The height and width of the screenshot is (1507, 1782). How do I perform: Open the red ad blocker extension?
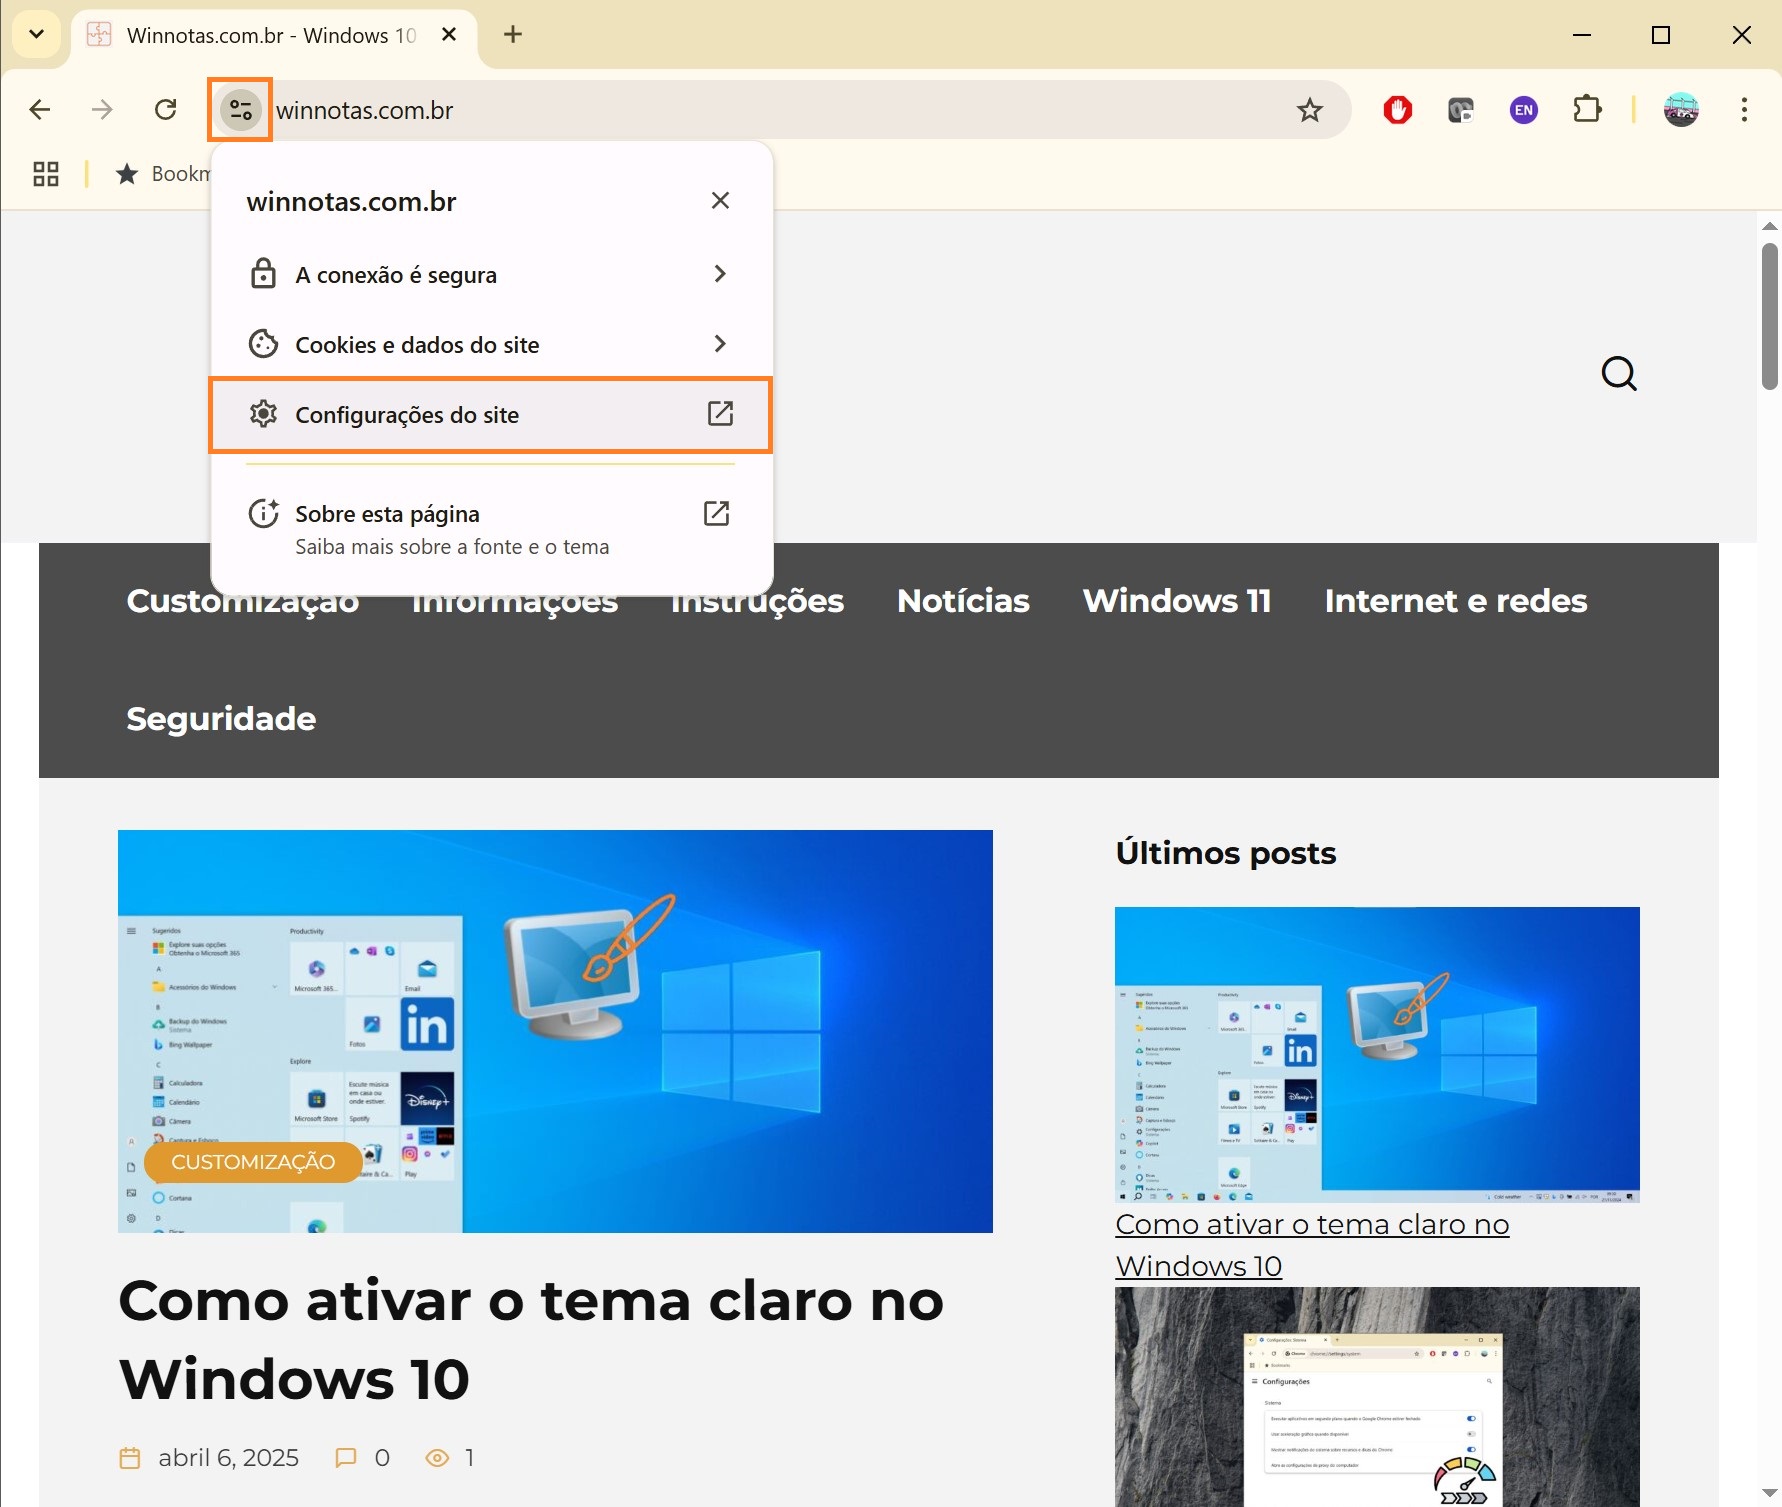[1398, 110]
